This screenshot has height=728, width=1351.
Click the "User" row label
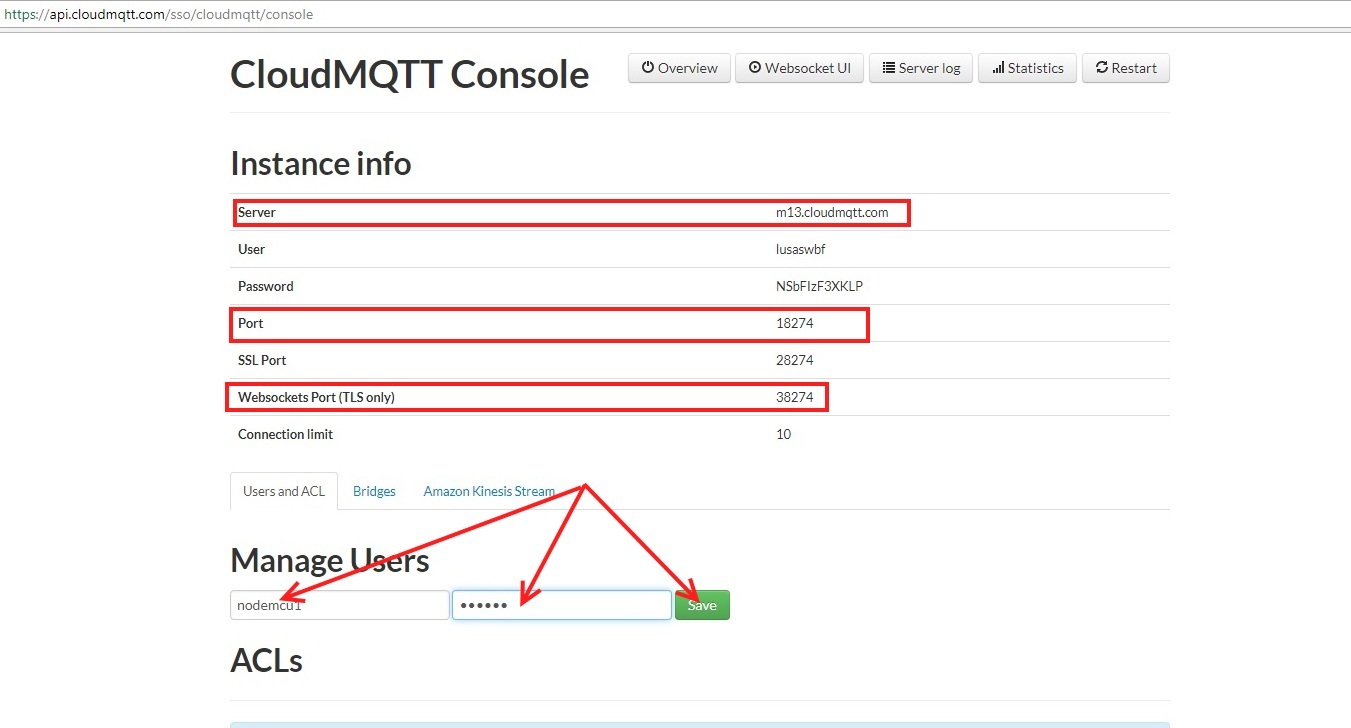coord(251,249)
